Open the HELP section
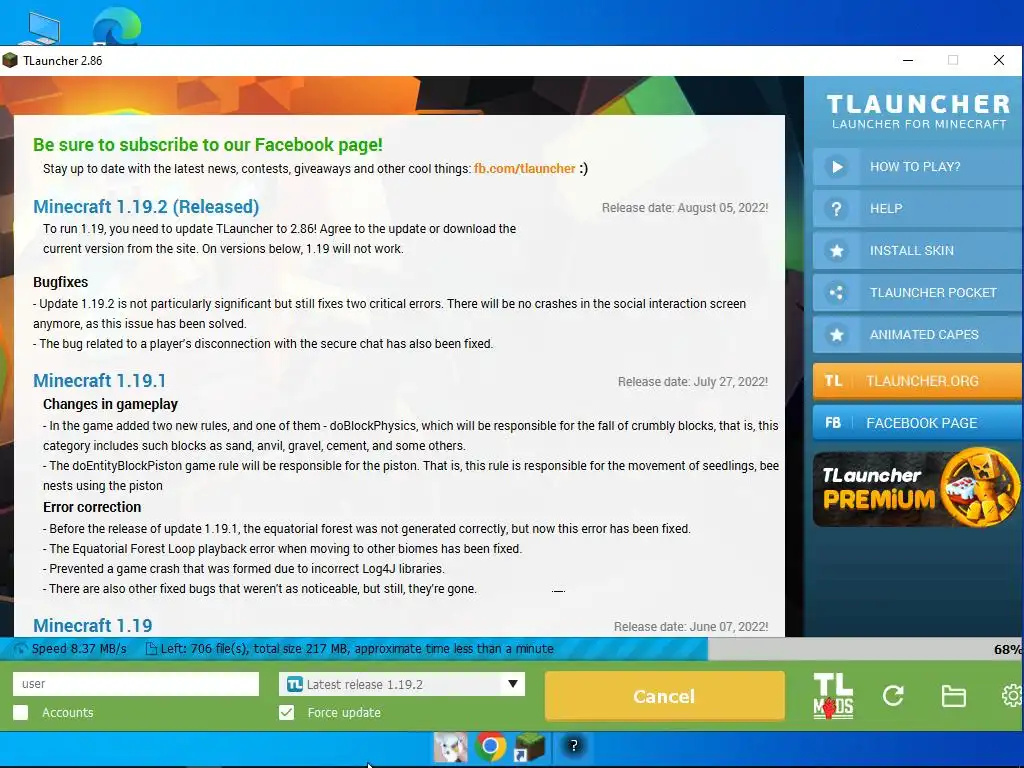The image size is (1024, 768). 917,208
